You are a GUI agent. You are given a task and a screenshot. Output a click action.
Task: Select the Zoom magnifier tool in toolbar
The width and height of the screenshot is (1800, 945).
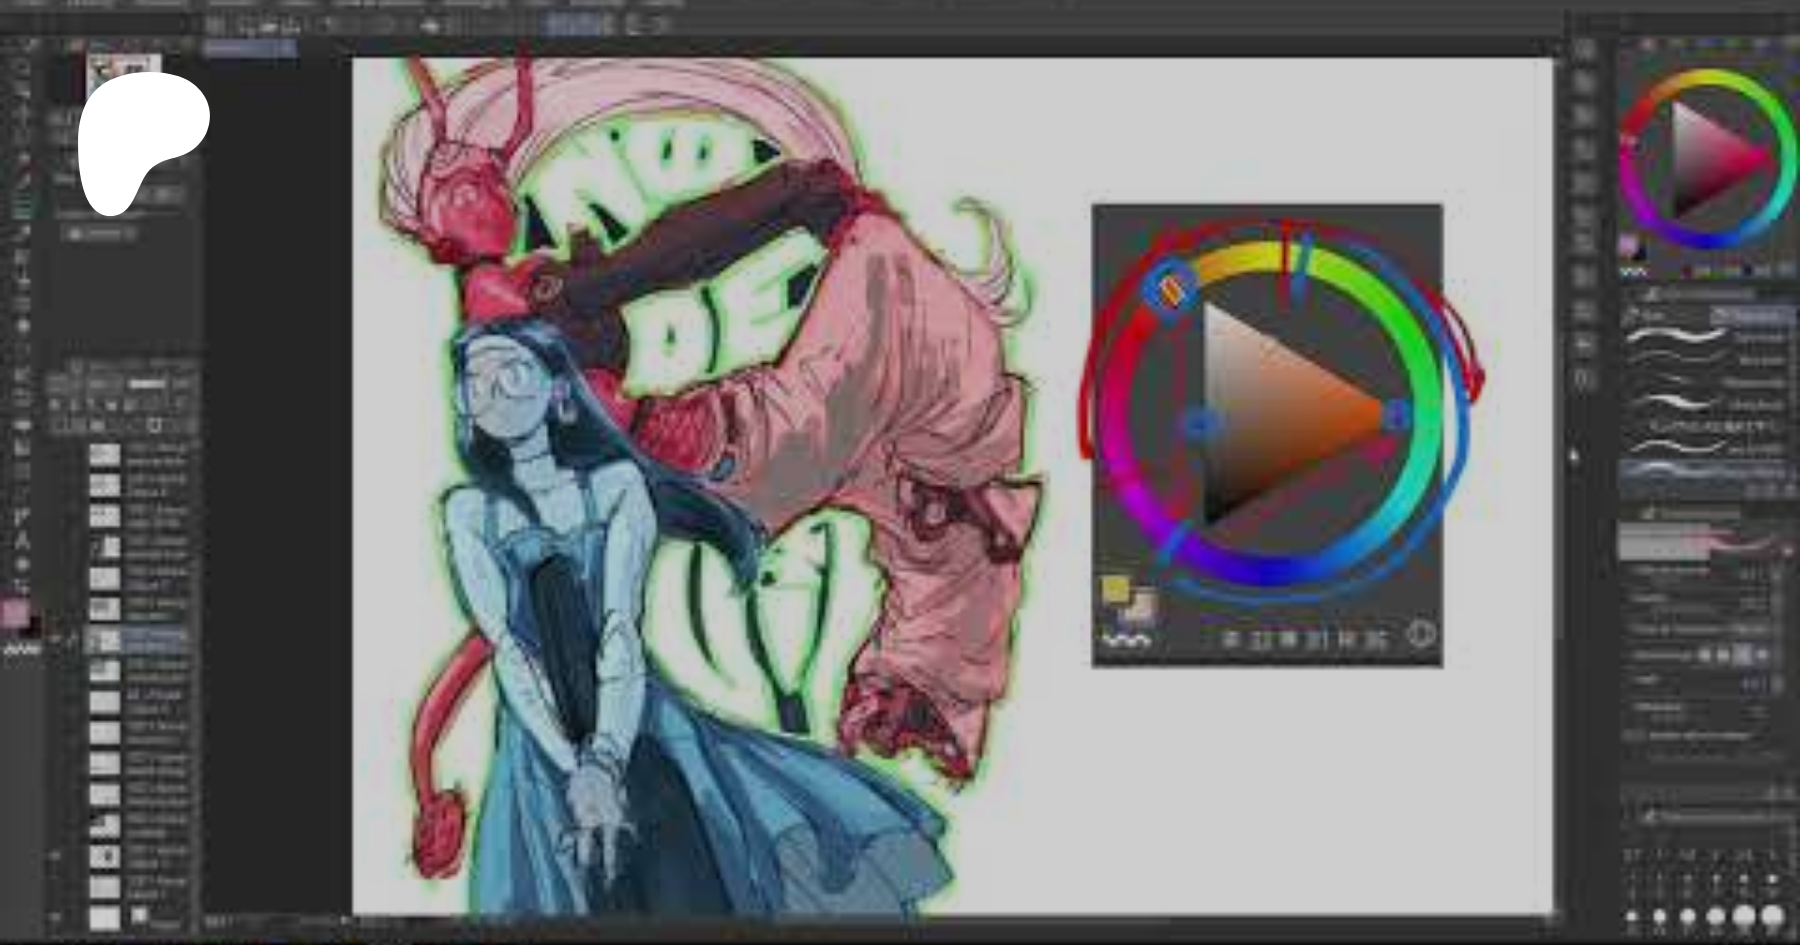[x=20, y=68]
